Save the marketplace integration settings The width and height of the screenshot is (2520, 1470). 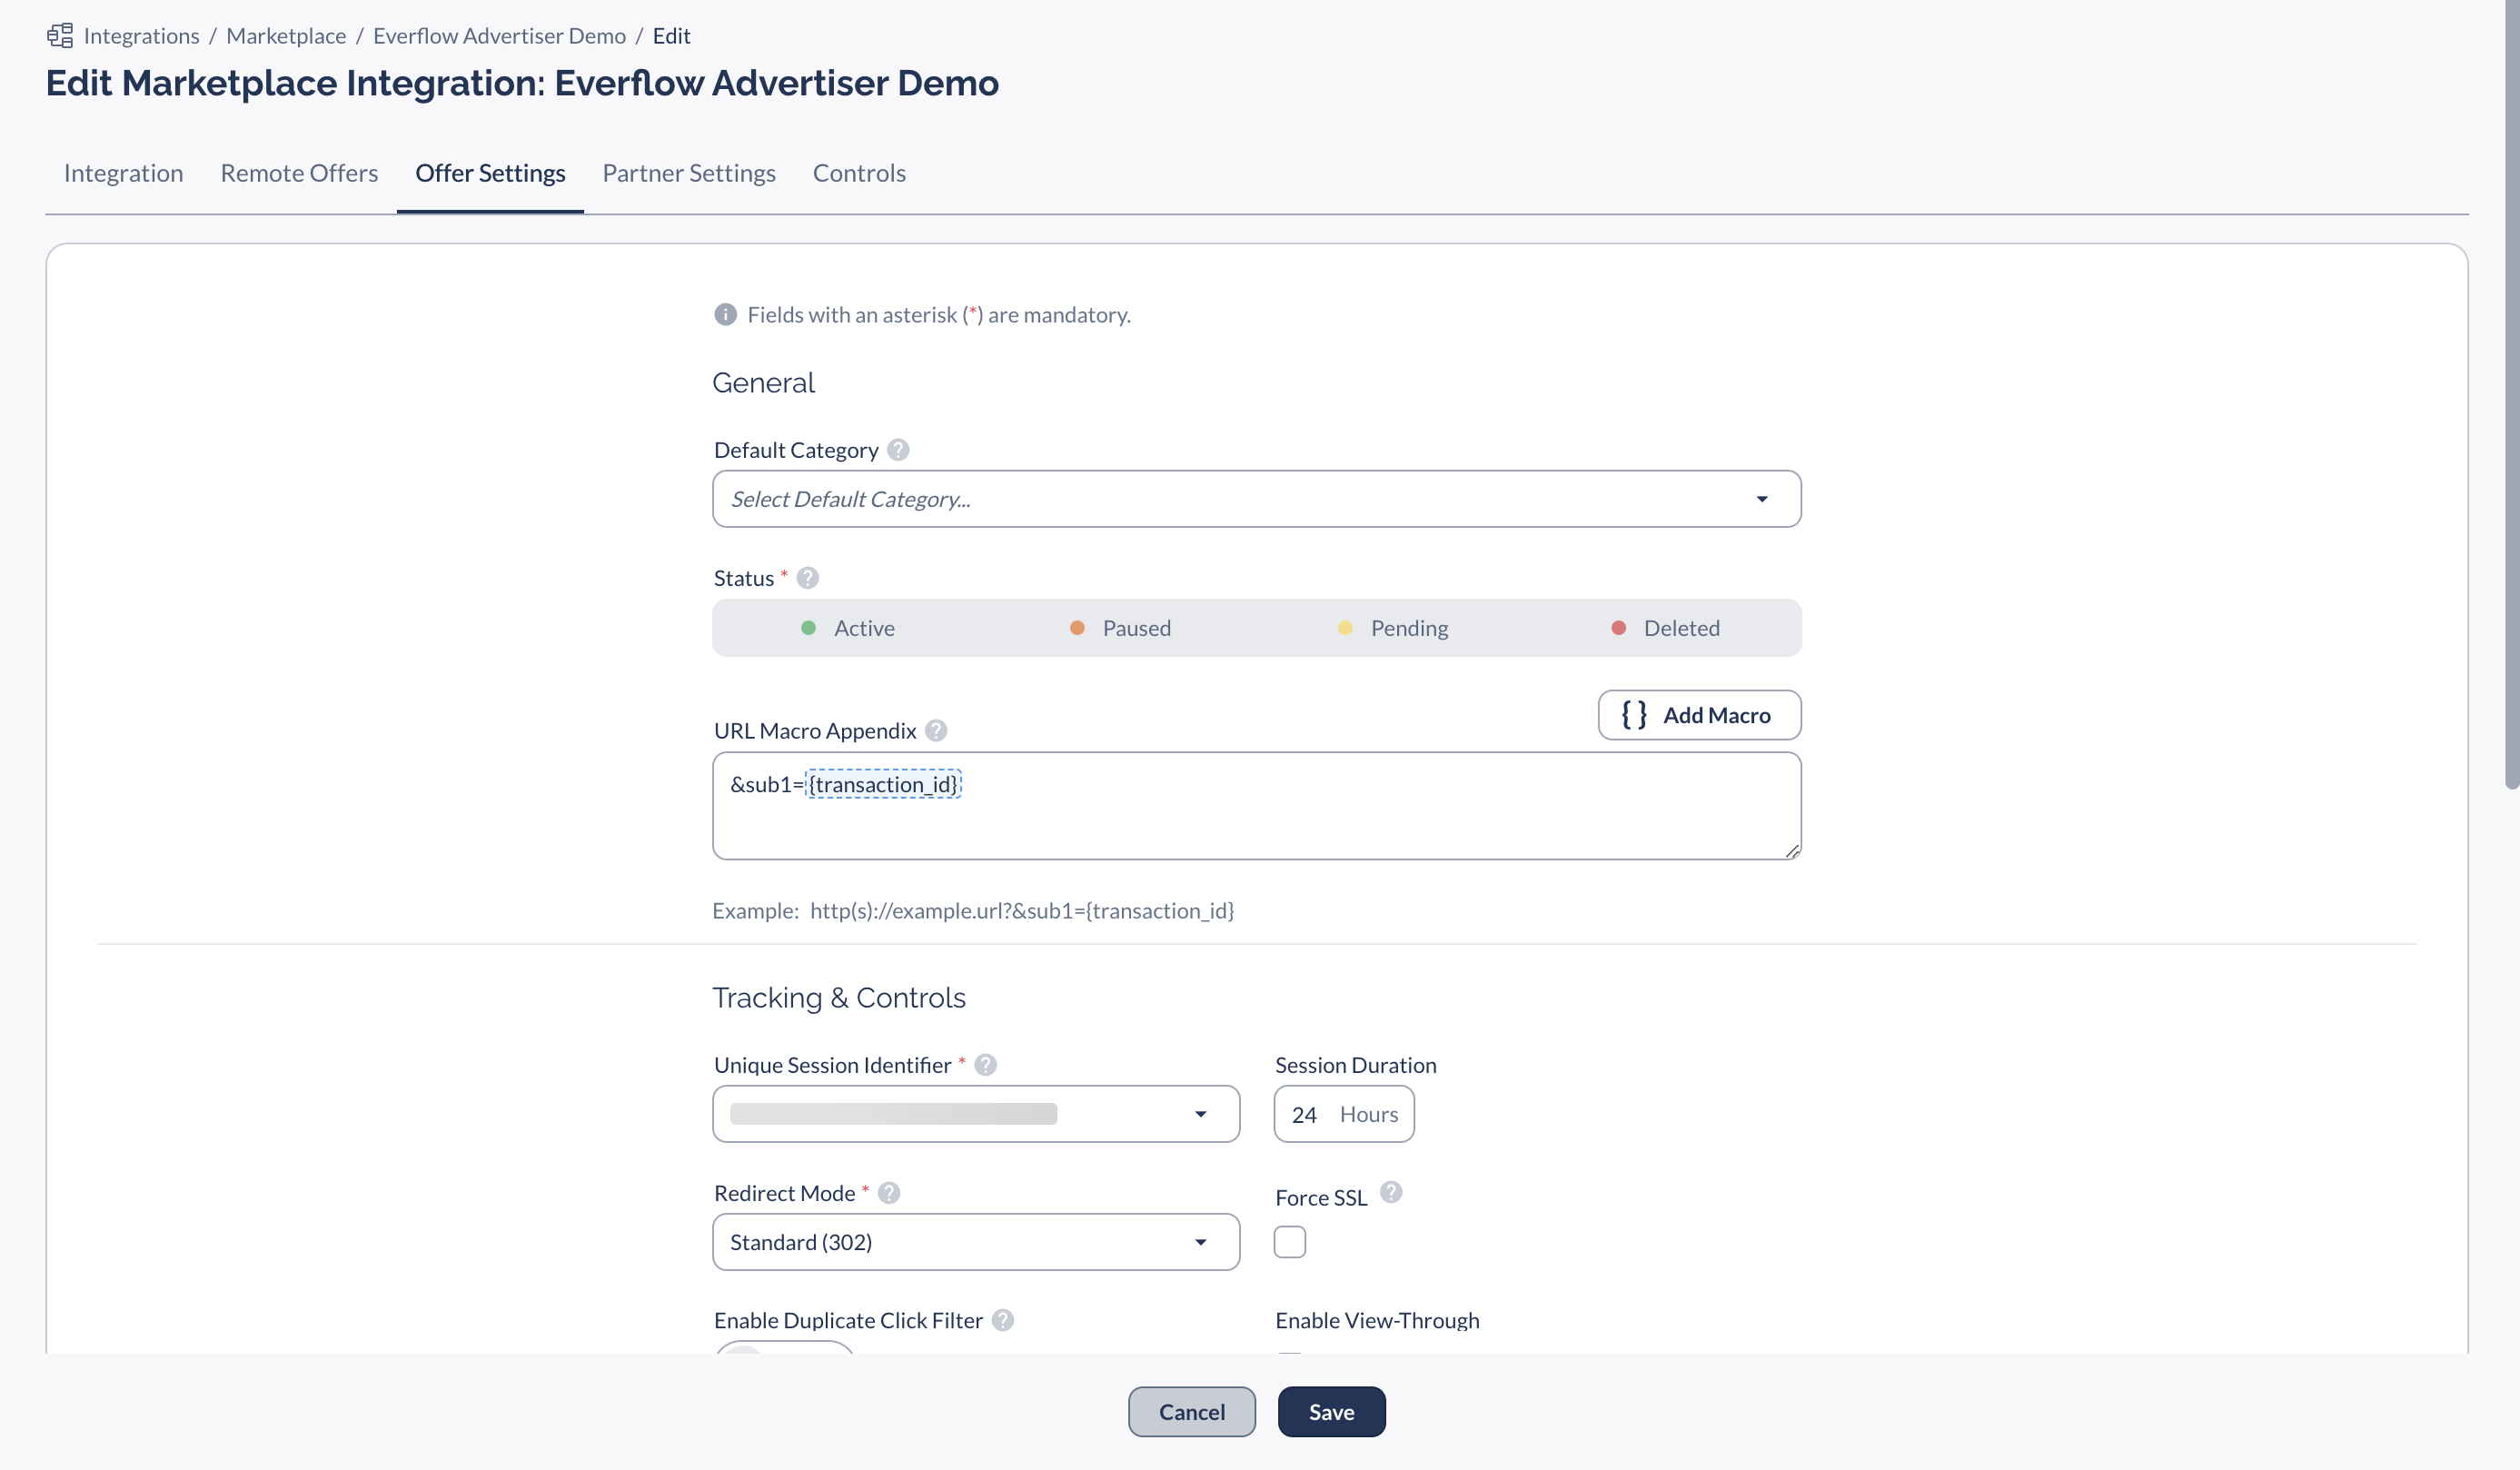(x=1331, y=1412)
